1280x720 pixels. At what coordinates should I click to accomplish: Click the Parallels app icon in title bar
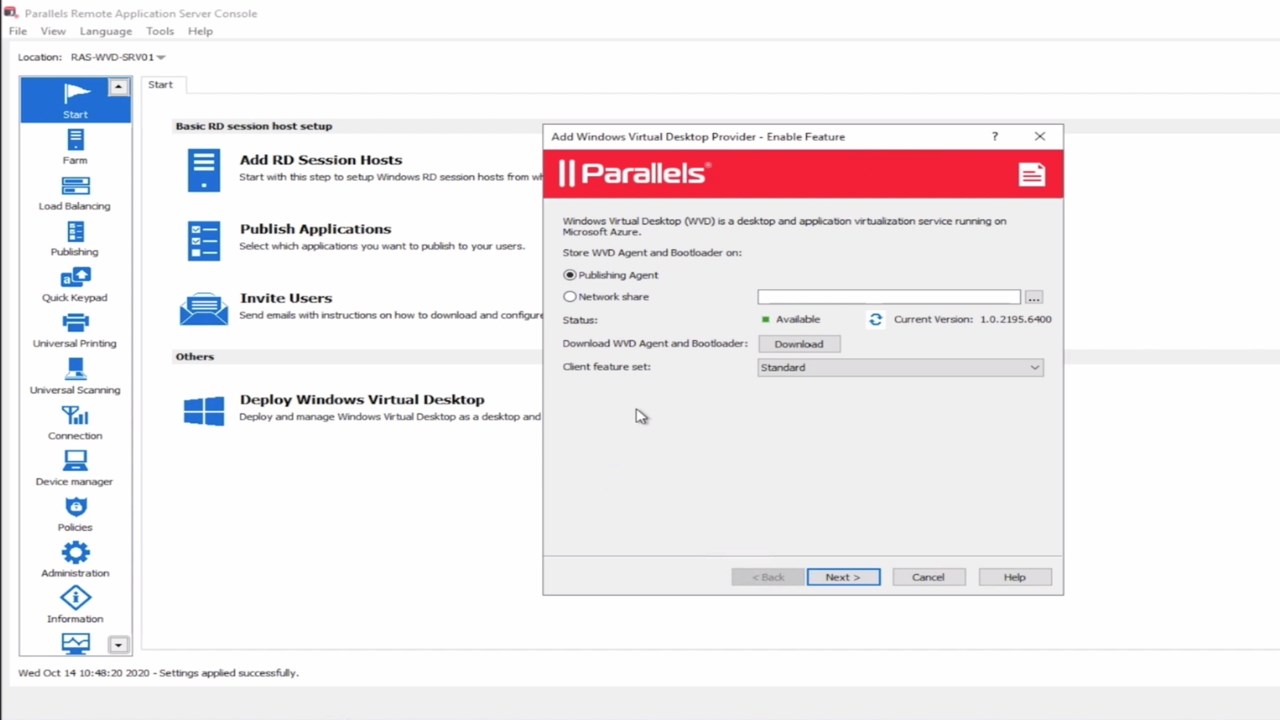coord(11,13)
